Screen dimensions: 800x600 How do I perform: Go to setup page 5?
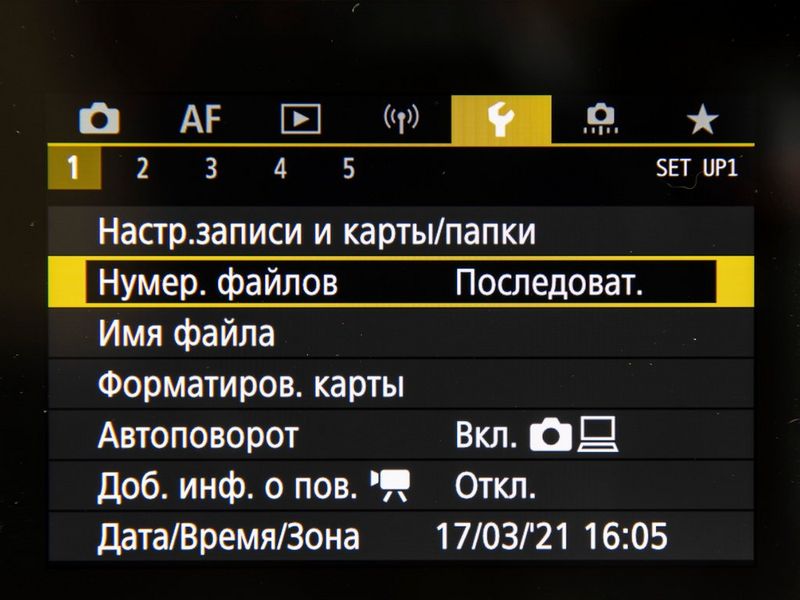pos(348,168)
